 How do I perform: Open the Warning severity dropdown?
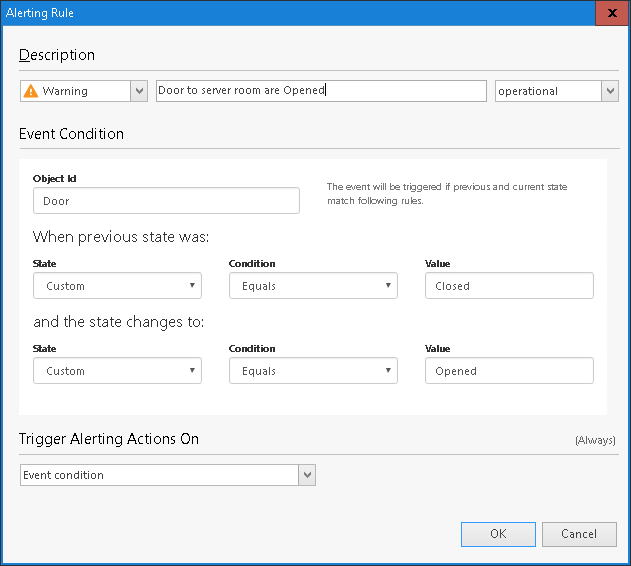pos(84,91)
